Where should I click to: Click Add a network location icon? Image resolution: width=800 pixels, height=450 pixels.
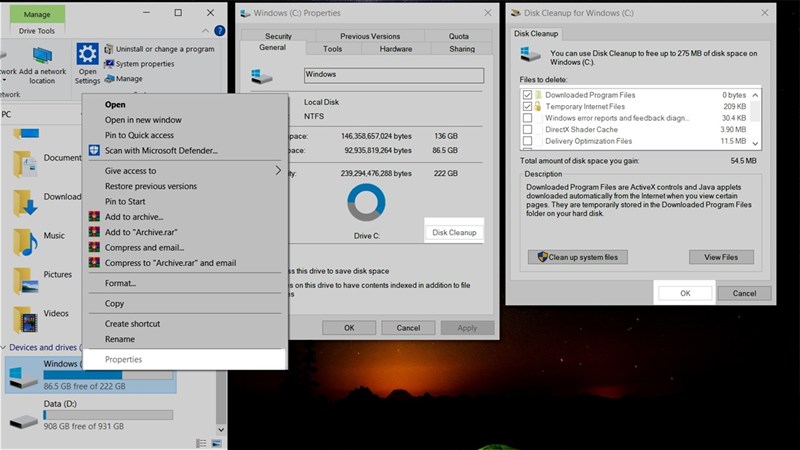(42, 56)
